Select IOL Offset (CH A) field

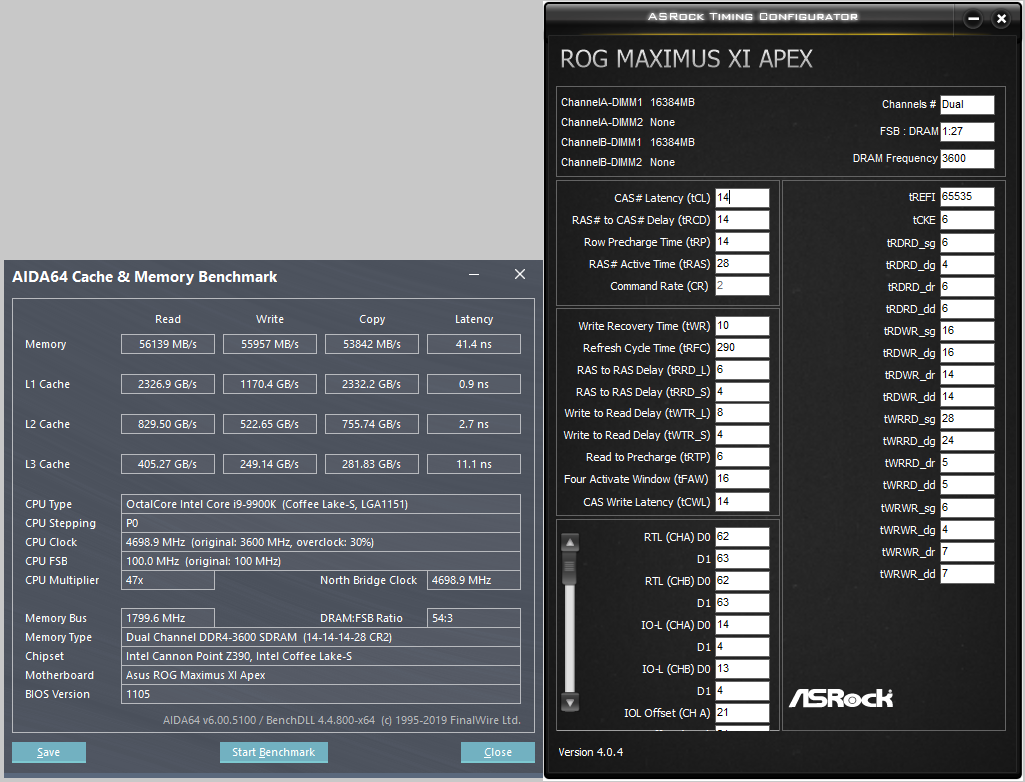coord(742,713)
